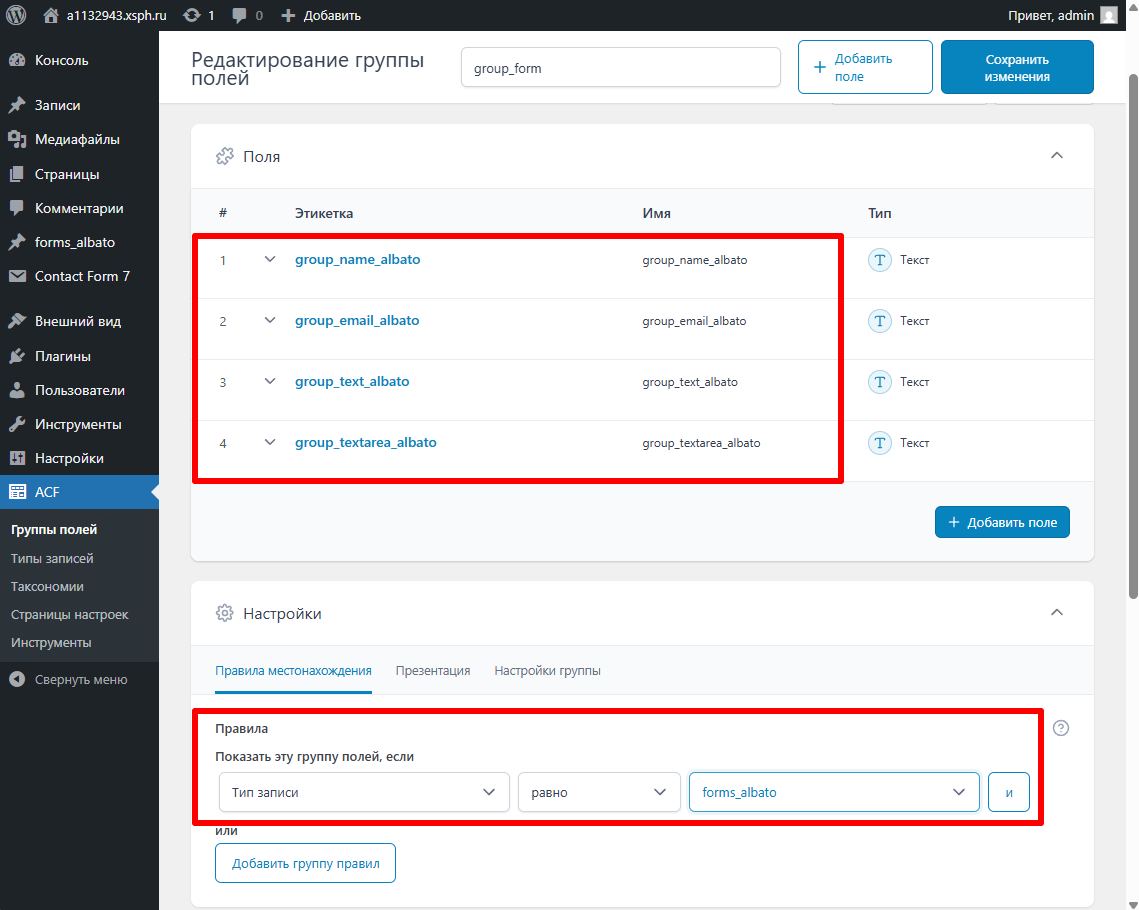Open the Тип записи rule dropdown

[x=363, y=792]
